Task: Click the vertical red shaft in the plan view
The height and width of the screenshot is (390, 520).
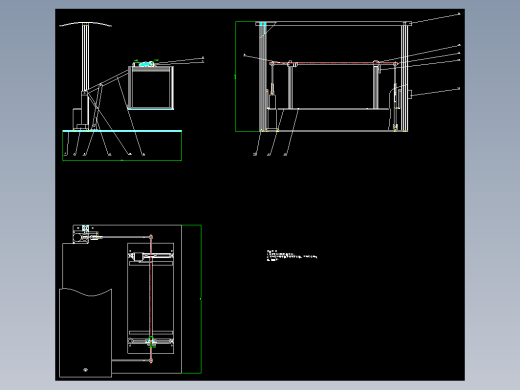Action: [151, 299]
